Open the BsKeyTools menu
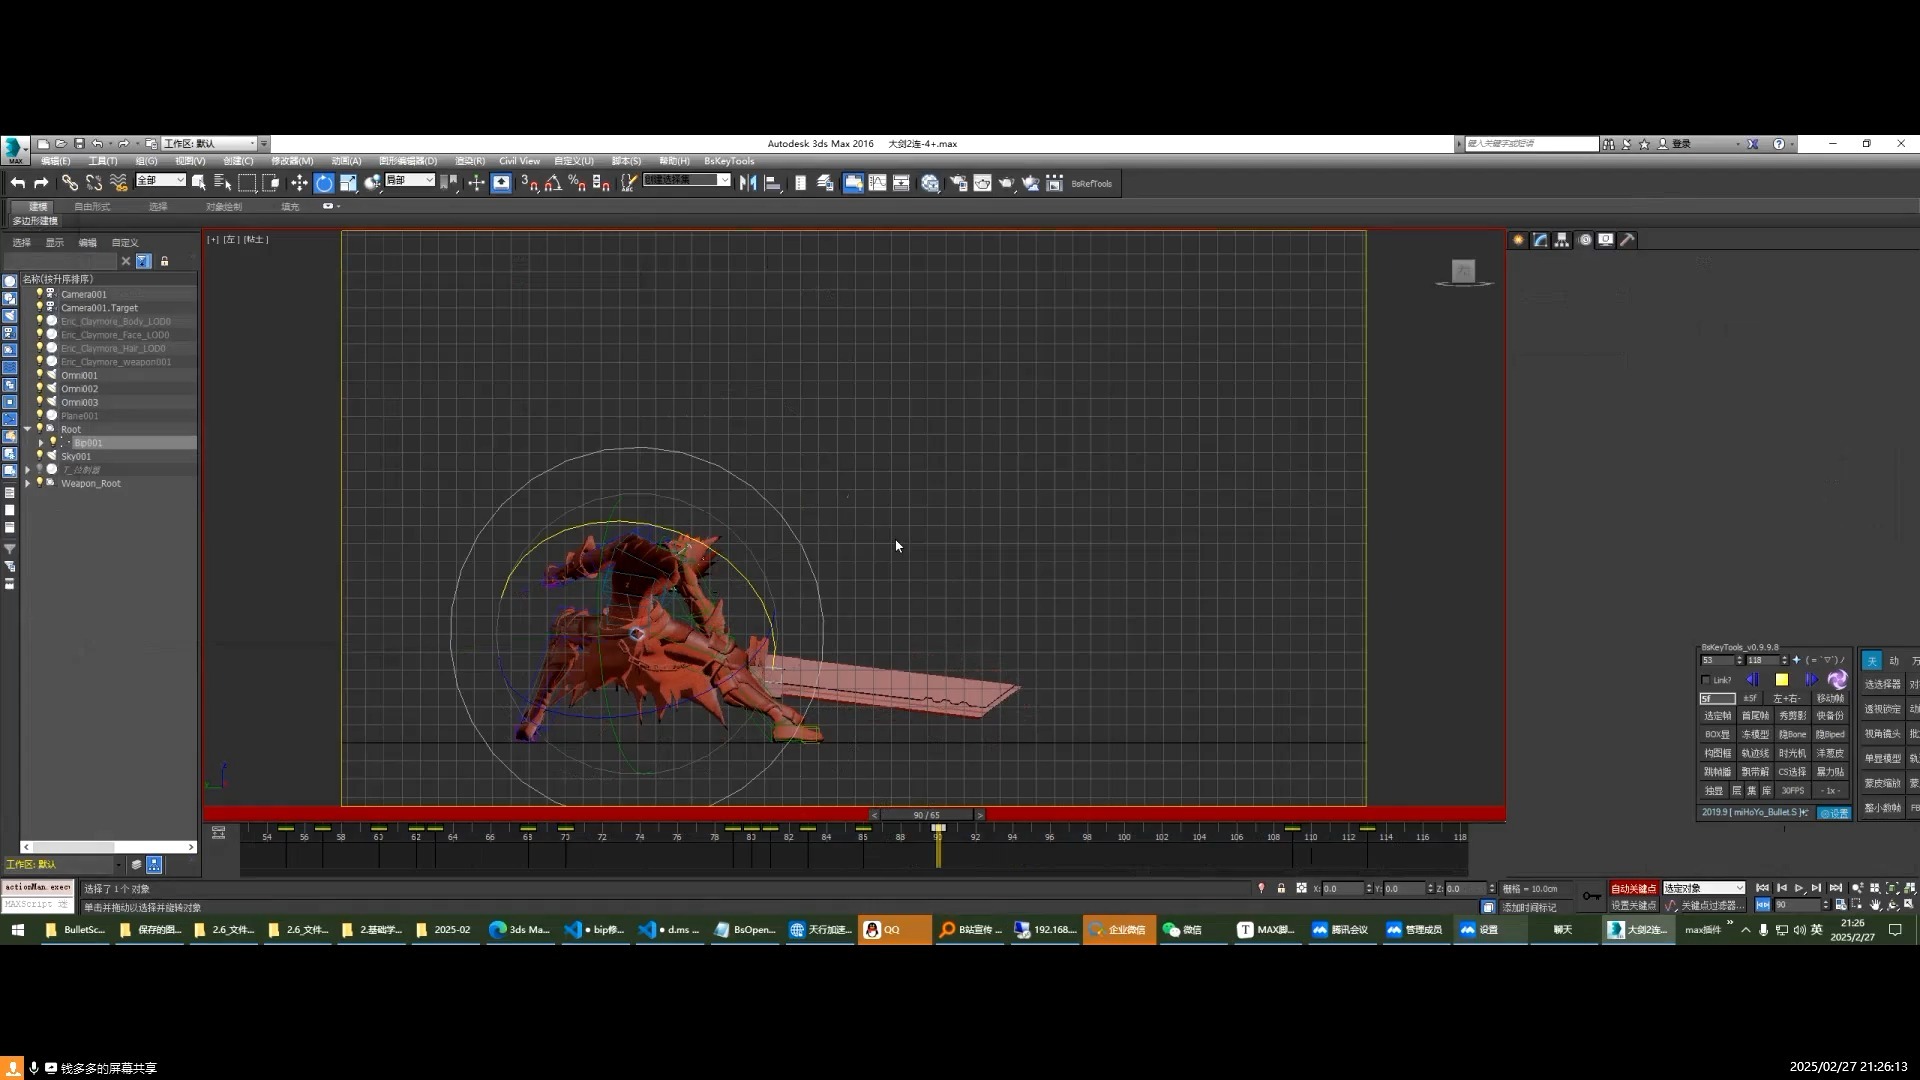Screen dimensions: 1920x1080 (x=729, y=161)
